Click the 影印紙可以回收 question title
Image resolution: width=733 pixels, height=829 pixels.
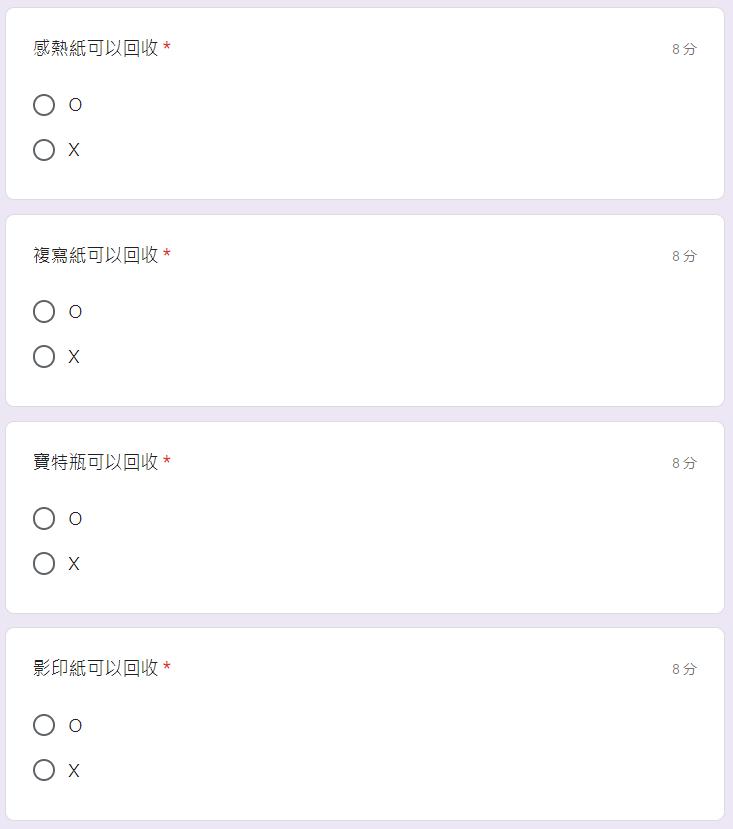pyautogui.click(x=96, y=668)
